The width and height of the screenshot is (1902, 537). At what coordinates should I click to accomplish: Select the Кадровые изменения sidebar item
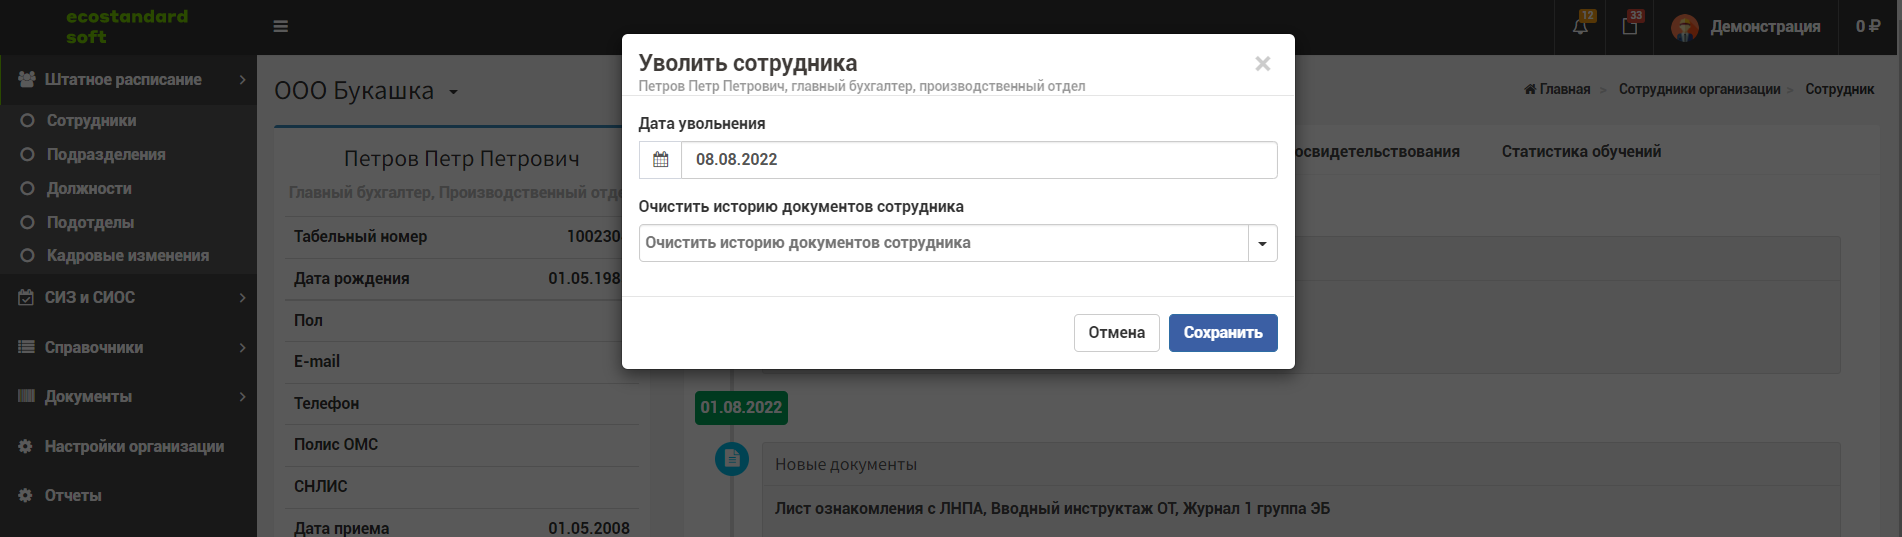128,256
